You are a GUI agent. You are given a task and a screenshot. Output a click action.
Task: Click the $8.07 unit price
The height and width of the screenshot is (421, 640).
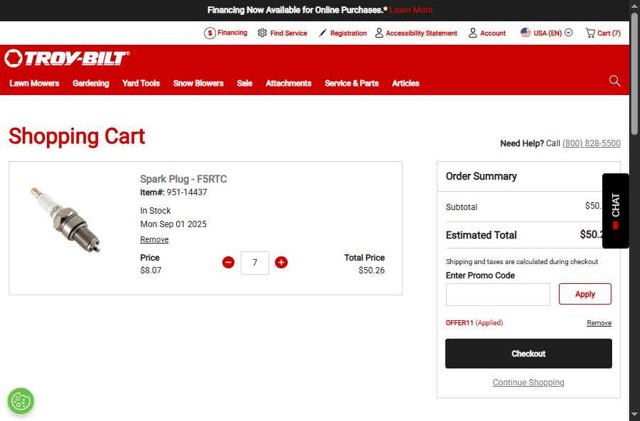[151, 270]
